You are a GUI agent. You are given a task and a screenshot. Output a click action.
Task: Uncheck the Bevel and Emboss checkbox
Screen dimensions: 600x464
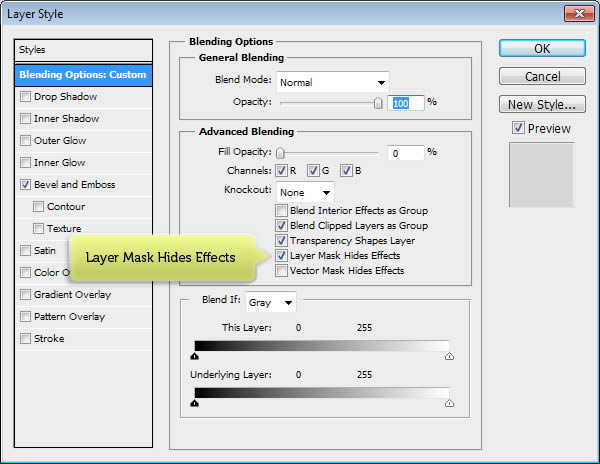tap(25, 184)
